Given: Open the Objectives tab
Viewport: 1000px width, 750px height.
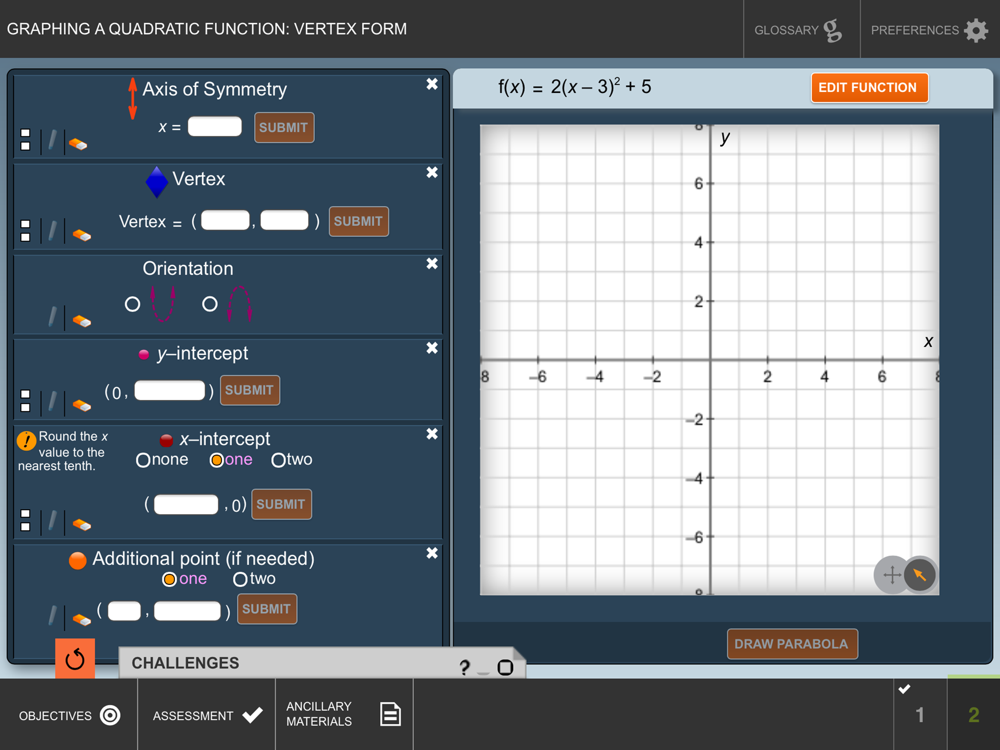Looking at the screenshot, I should click(x=69, y=715).
